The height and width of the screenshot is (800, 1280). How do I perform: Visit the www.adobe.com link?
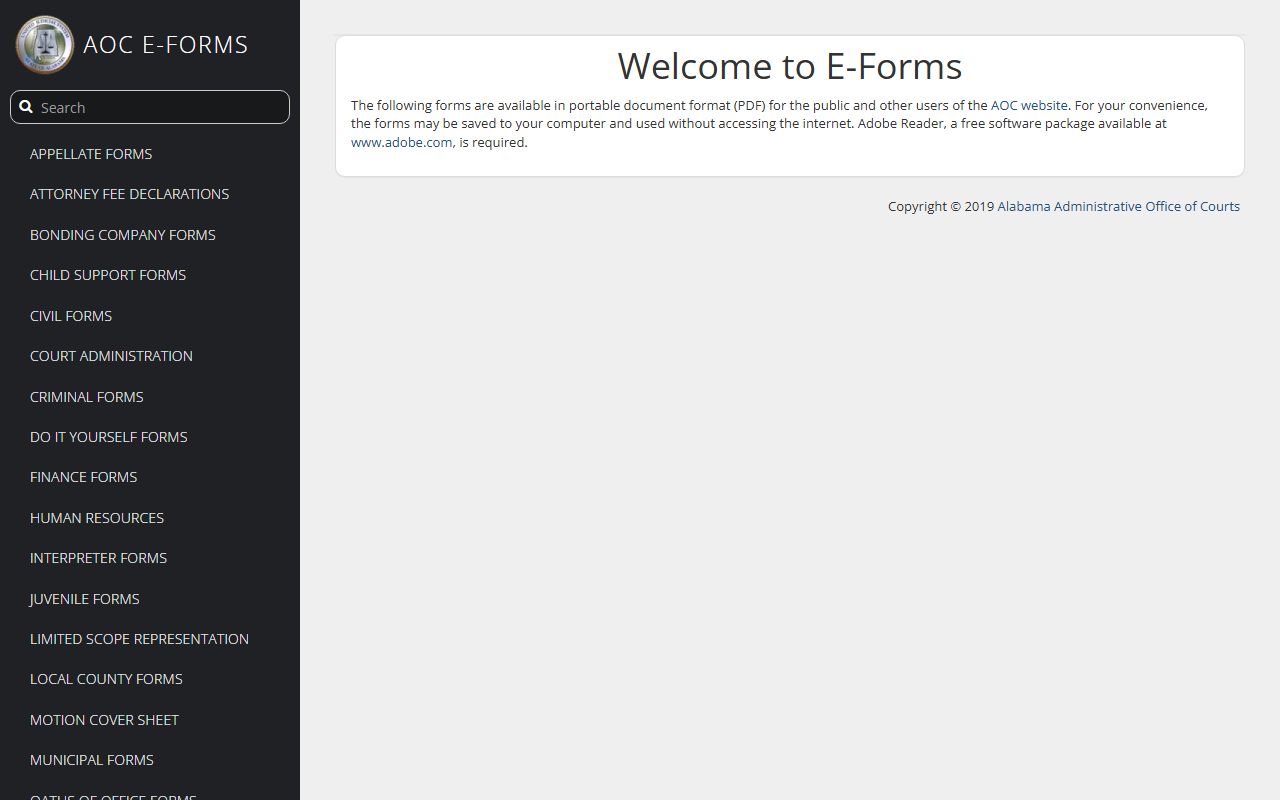coord(401,142)
